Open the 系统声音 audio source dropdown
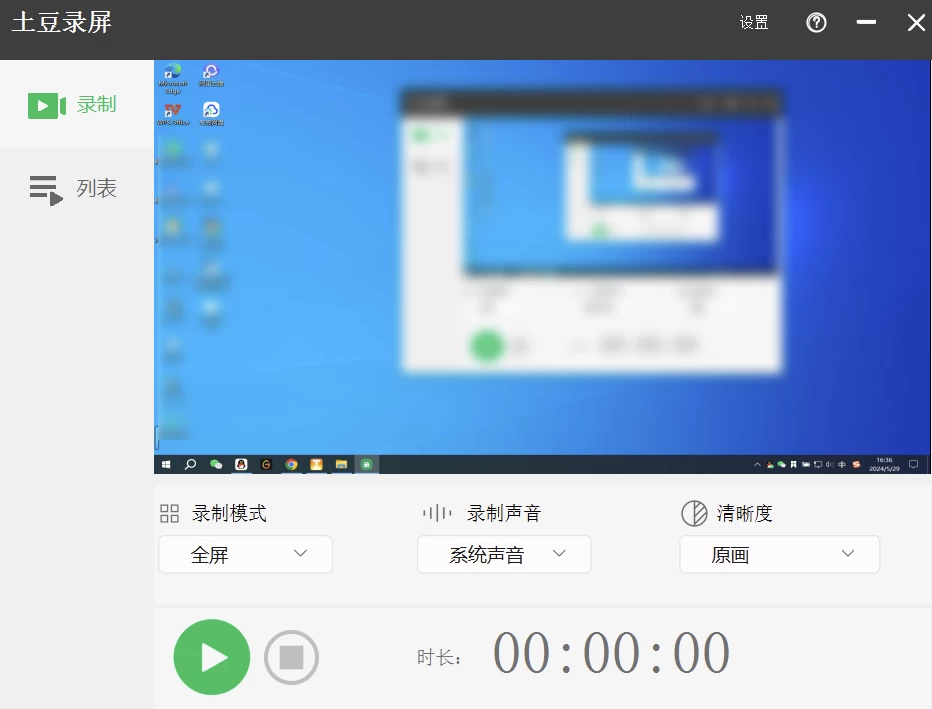The image size is (932, 709). [x=504, y=555]
